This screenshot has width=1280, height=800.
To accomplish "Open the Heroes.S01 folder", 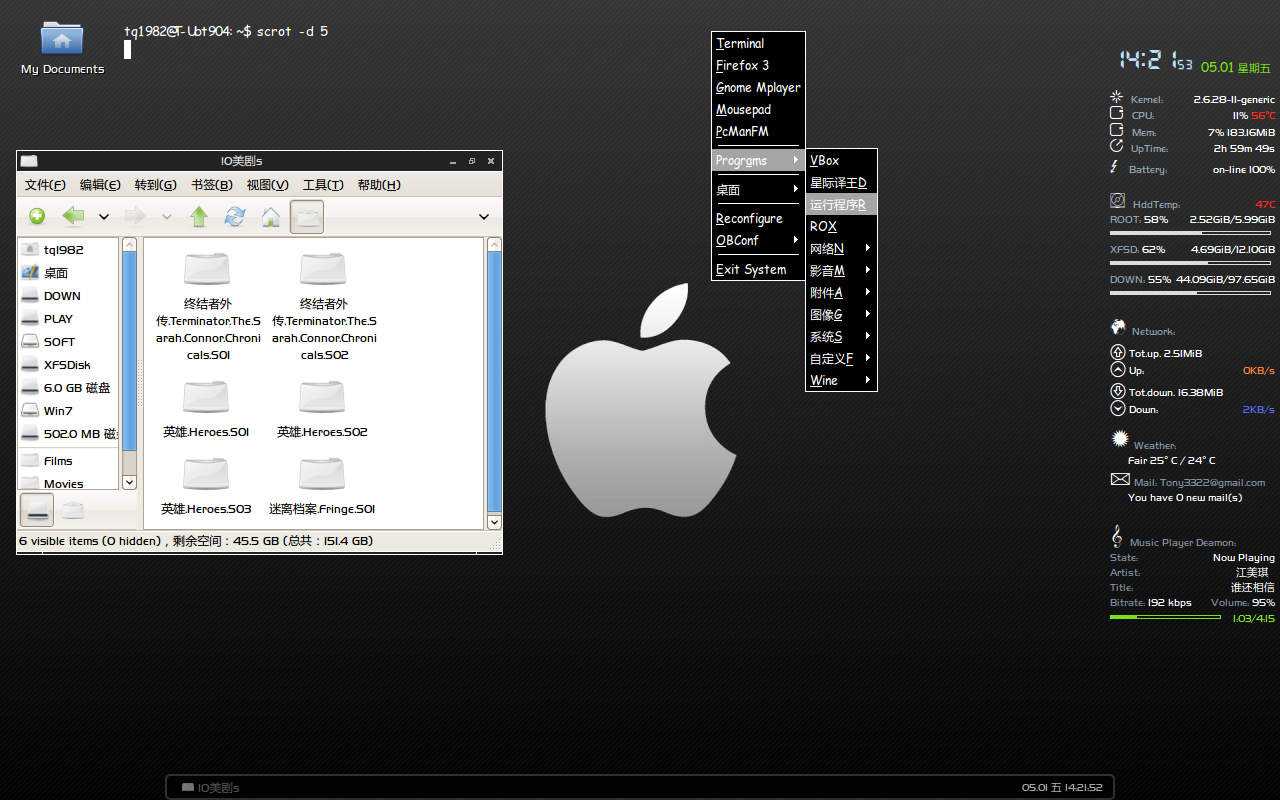I will coord(206,407).
